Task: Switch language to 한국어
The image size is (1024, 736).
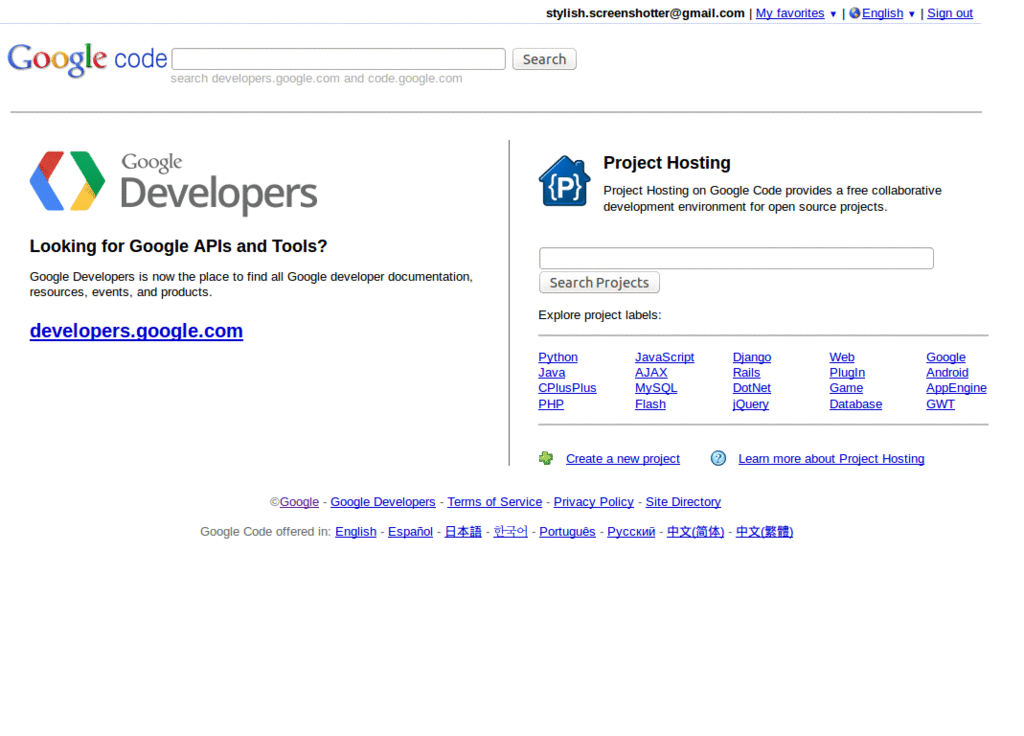Action: (x=510, y=532)
